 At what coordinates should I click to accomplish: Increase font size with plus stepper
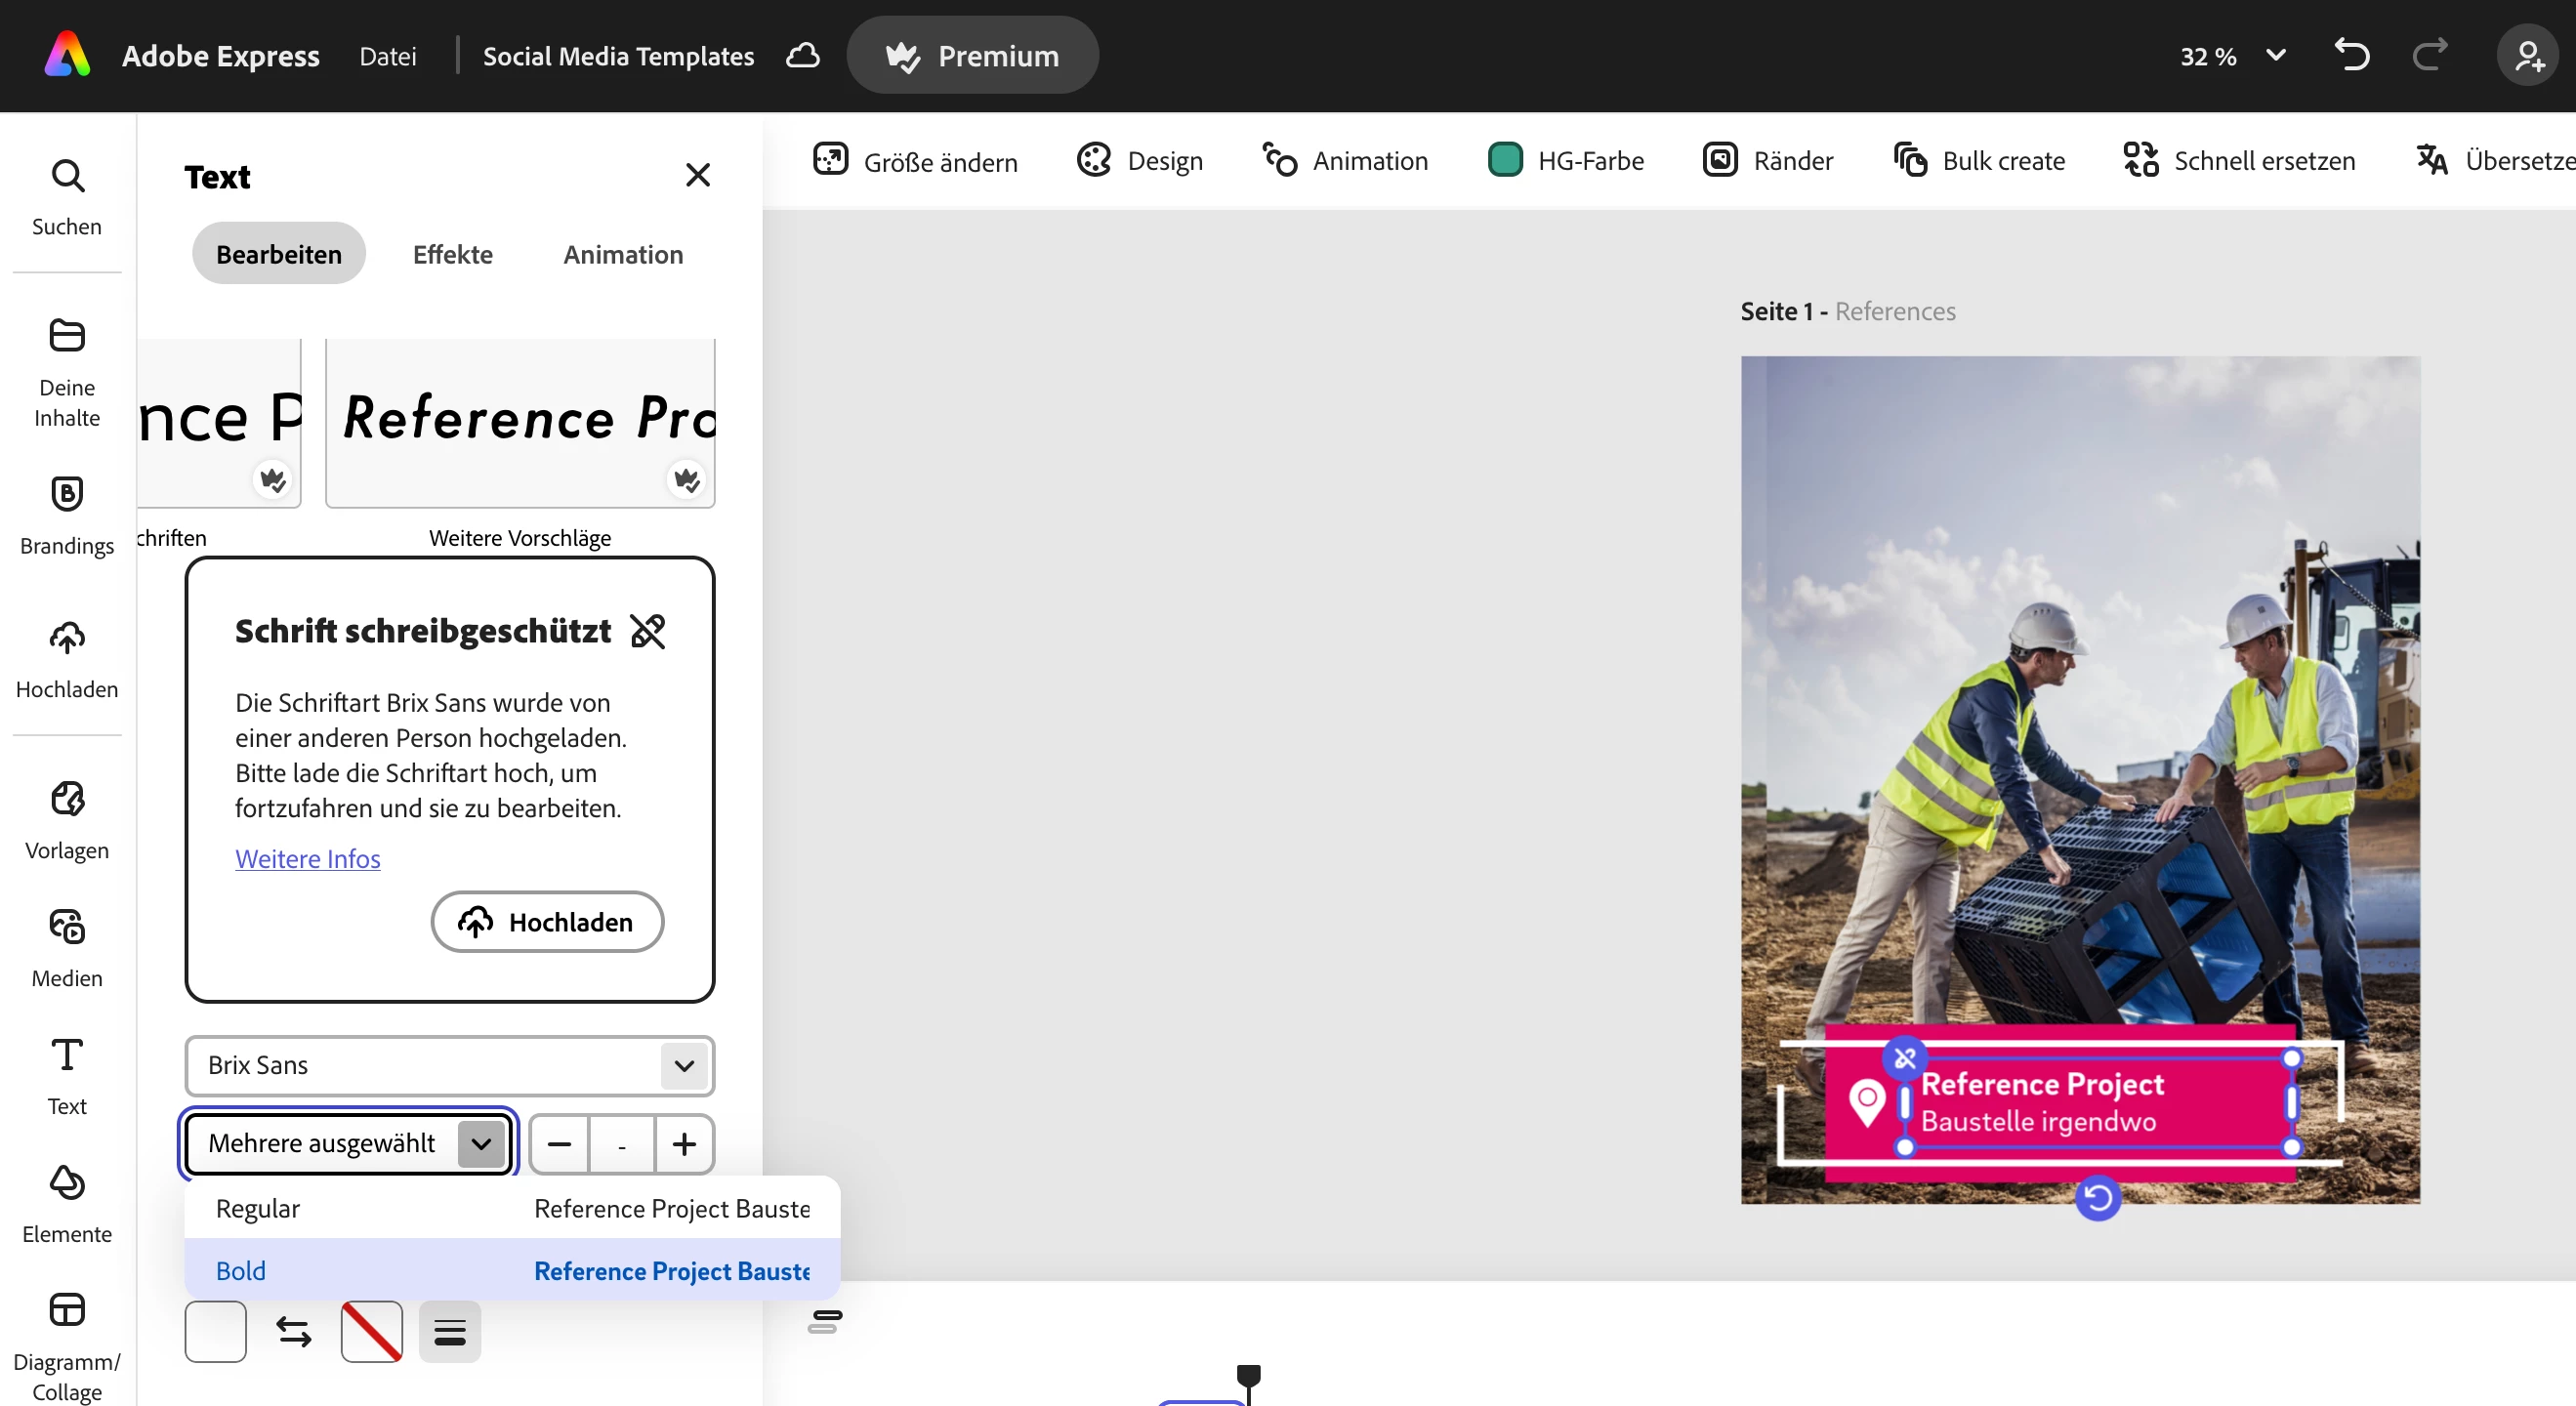click(684, 1143)
